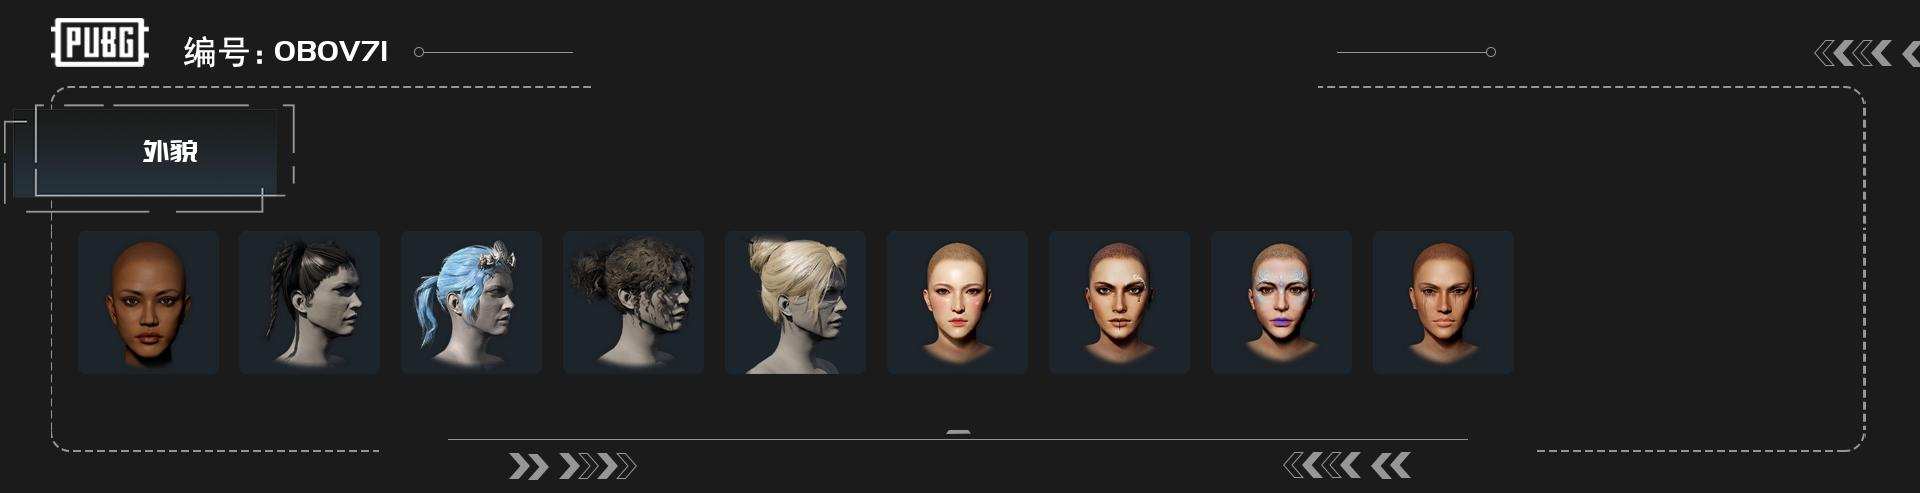Viewport: 1920px width, 493px height.
Task: Select the dark smoky eye makeup face
Action: (x=1119, y=302)
